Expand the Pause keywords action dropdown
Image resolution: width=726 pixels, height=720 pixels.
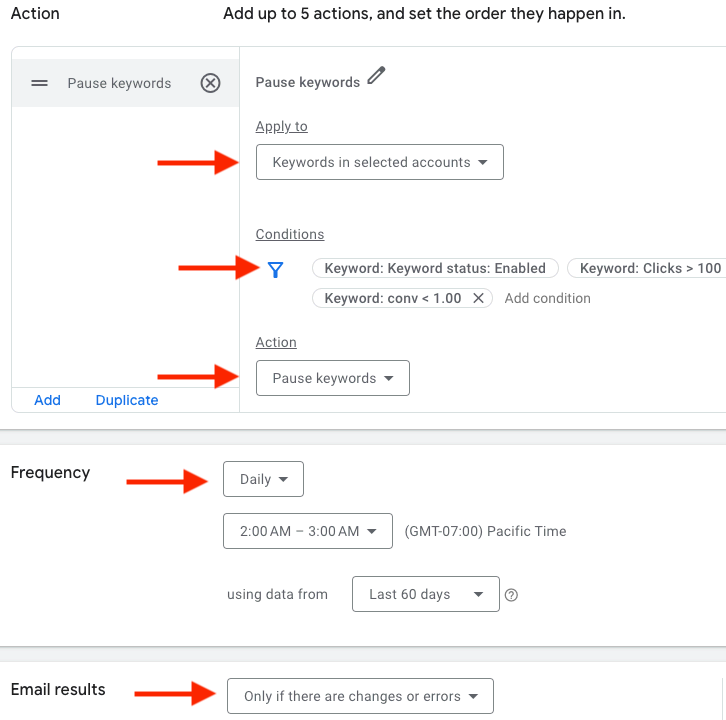click(x=332, y=378)
